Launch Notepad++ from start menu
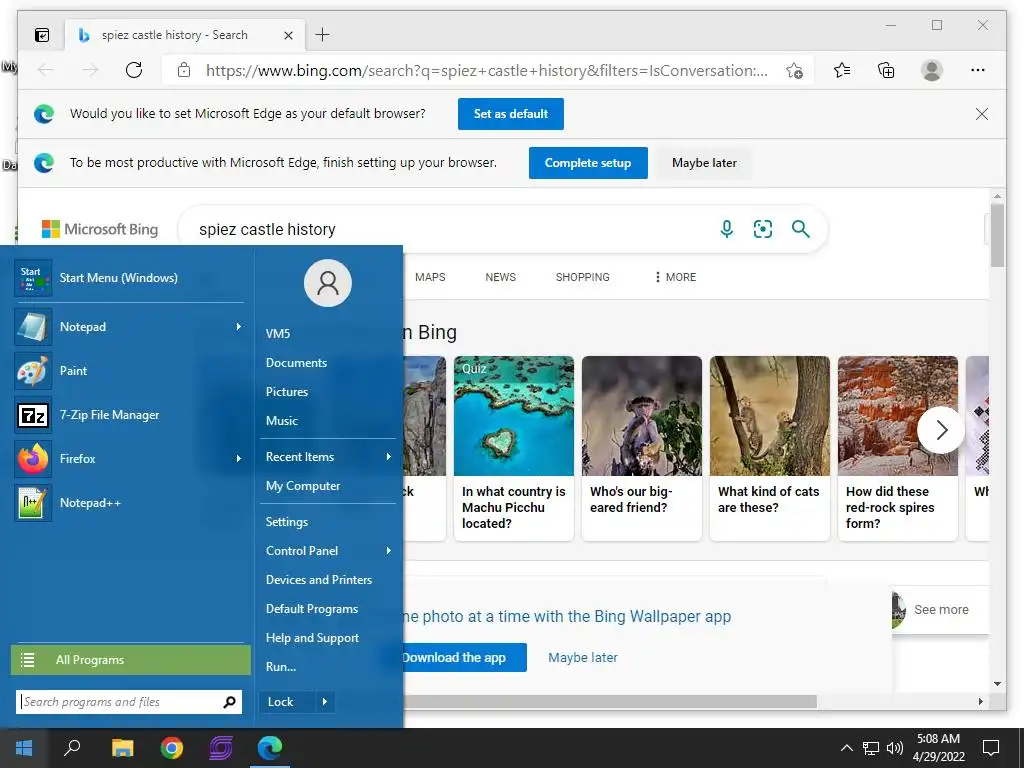 129,503
